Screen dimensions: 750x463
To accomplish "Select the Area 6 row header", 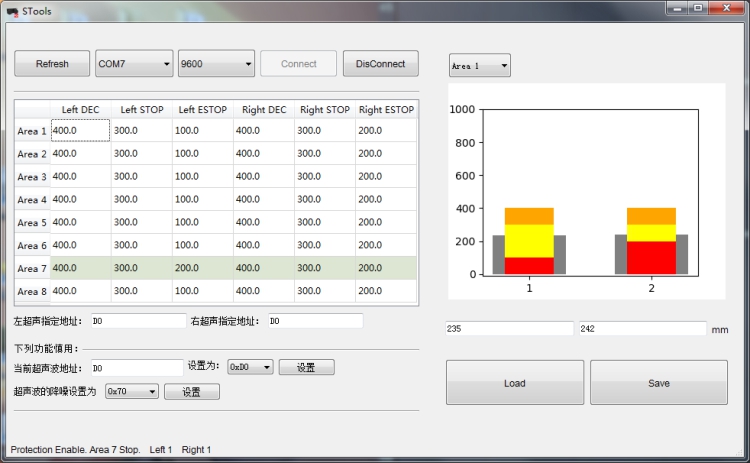I will (x=32, y=245).
